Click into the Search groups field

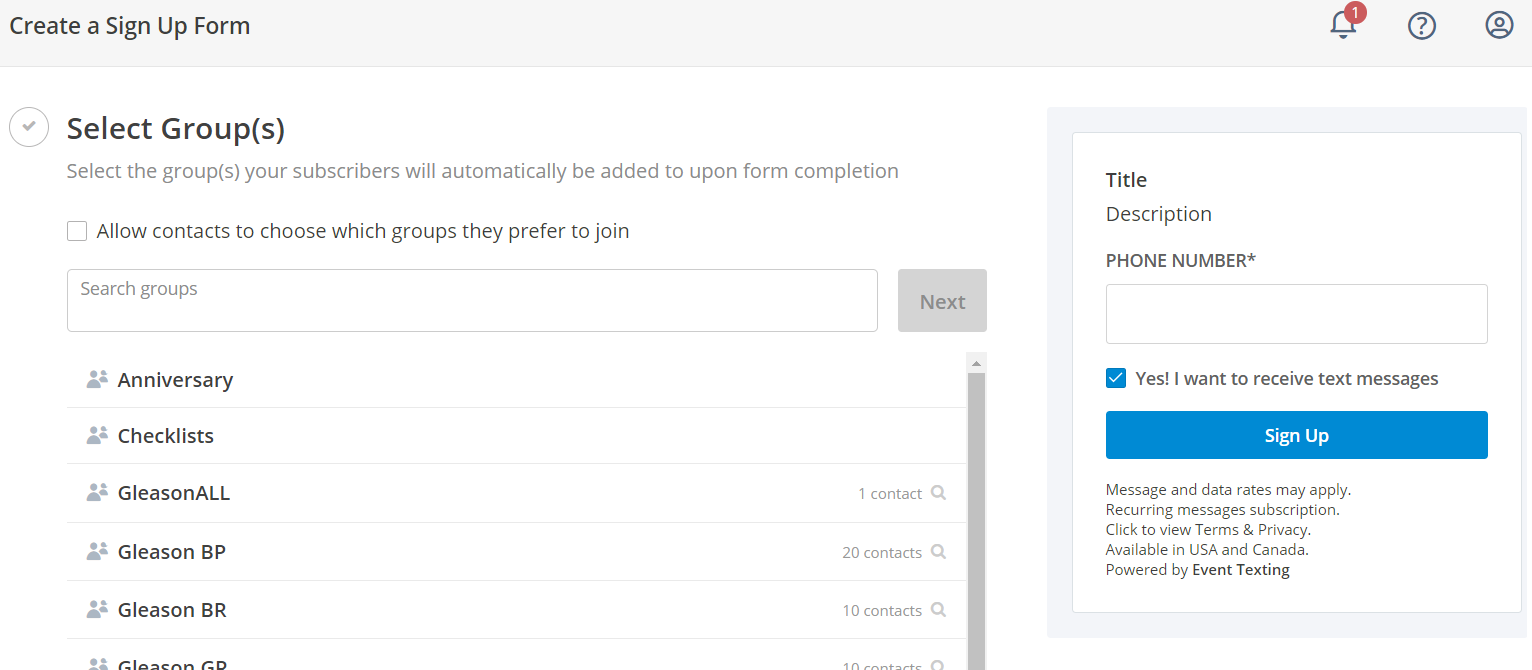472,300
